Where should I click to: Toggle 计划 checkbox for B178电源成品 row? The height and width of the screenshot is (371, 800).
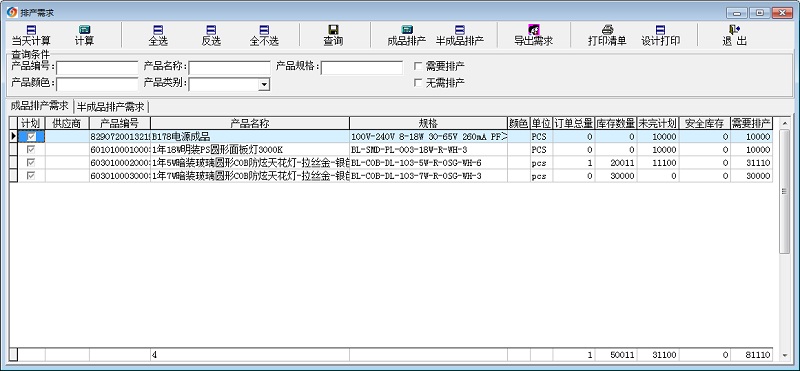pos(32,137)
